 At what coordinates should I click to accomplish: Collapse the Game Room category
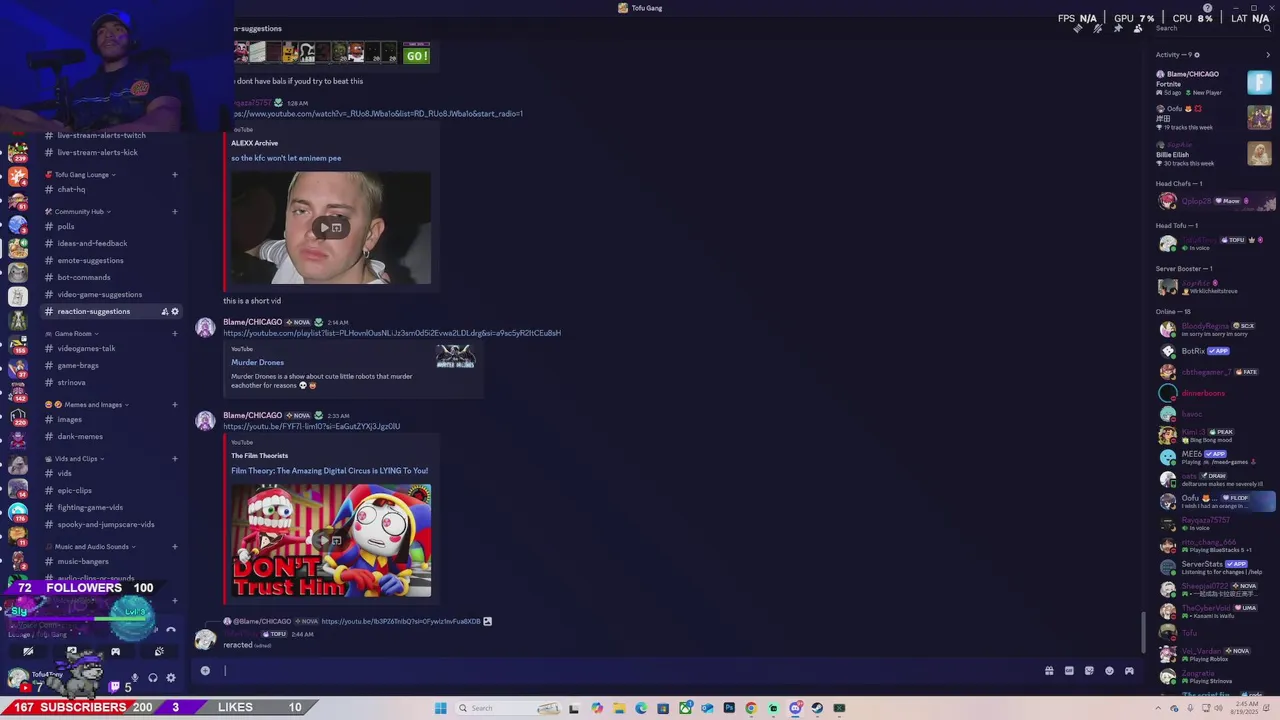[75, 334]
